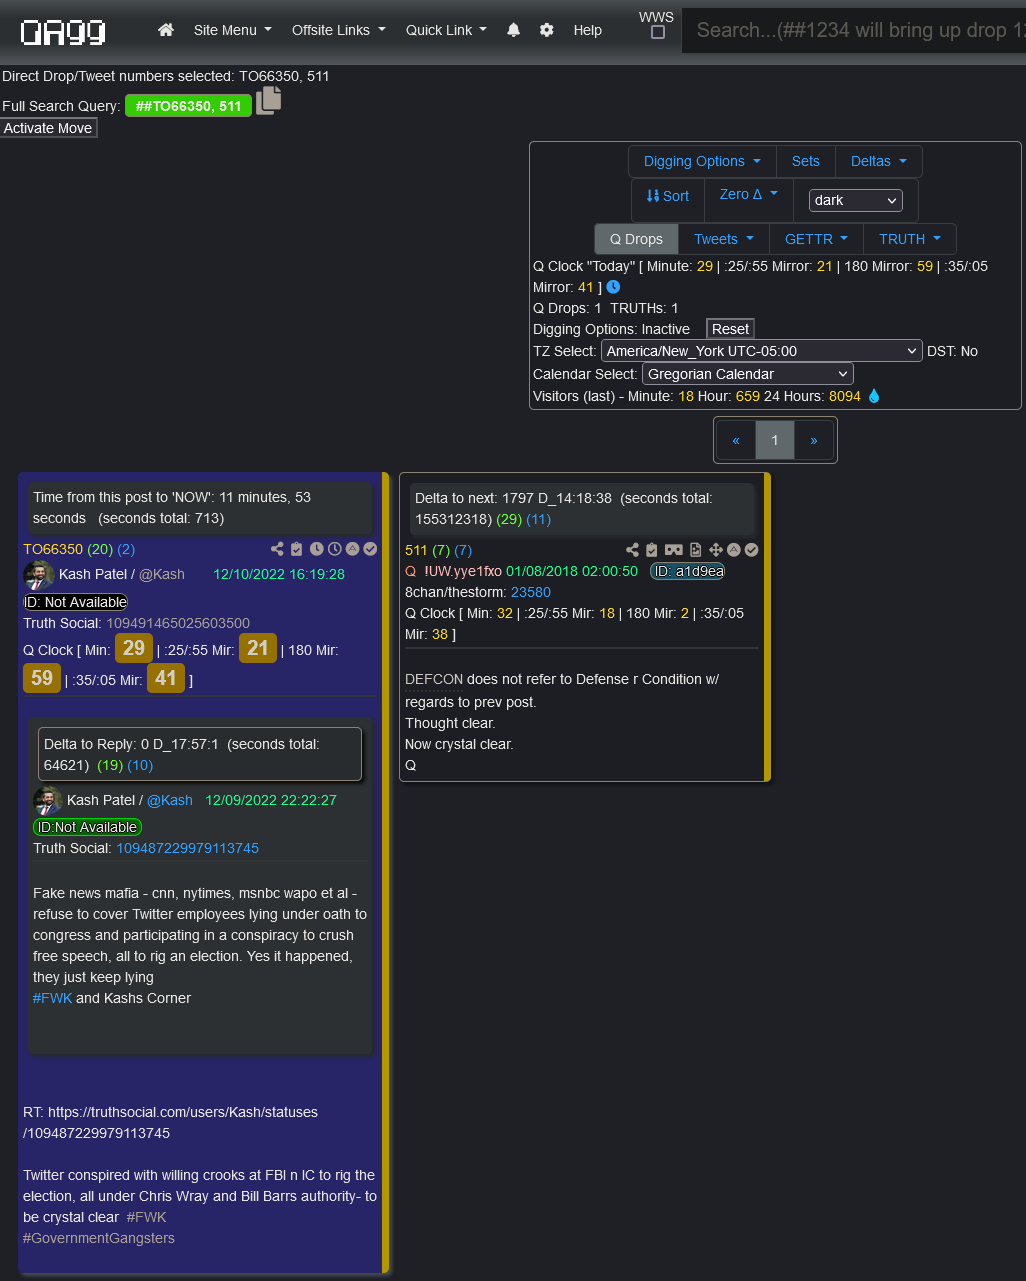This screenshot has height=1281, width=1026.
Task: Click the #FWK hashtag in reply post
Action: (x=52, y=998)
